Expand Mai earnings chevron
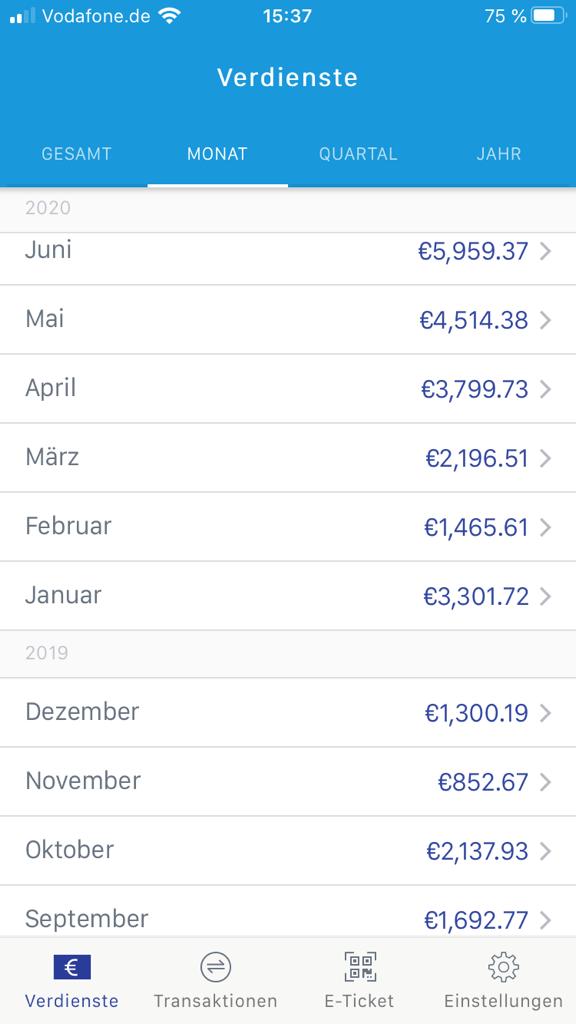The width and height of the screenshot is (576, 1024). click(546, 321)
